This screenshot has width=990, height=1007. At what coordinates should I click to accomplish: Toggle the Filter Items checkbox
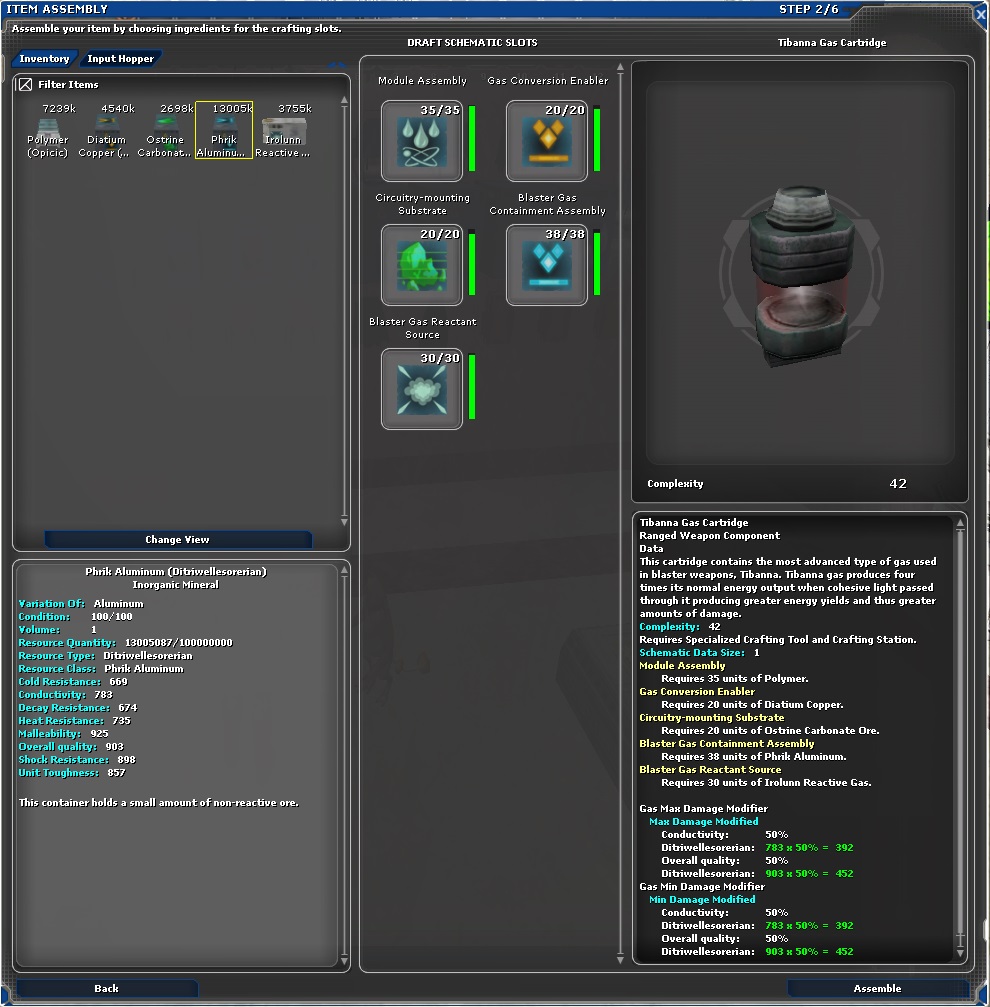[x=26, y=84]
